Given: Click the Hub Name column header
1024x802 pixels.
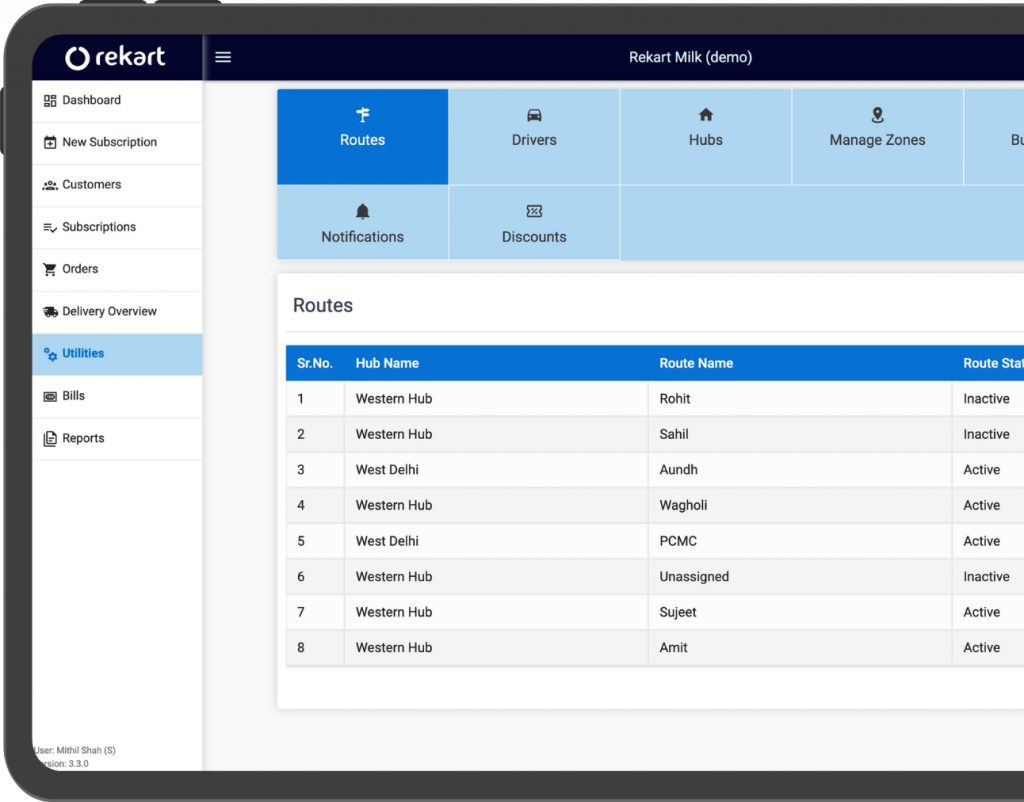Looking at the screenshot, I should [387, 363].
